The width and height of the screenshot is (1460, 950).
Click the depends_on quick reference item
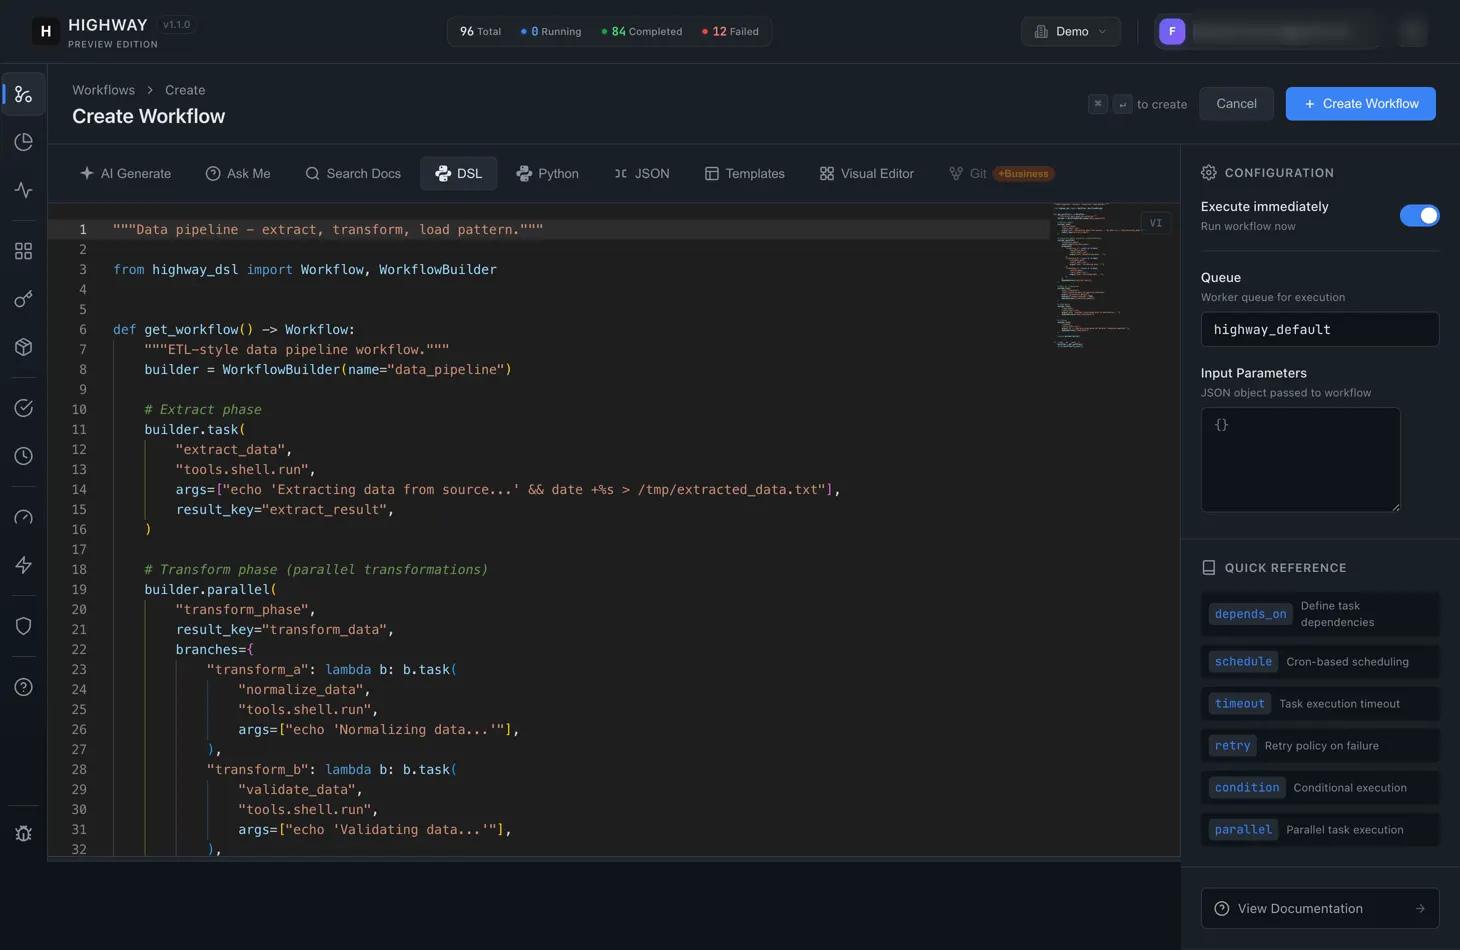pos(1320,614)
